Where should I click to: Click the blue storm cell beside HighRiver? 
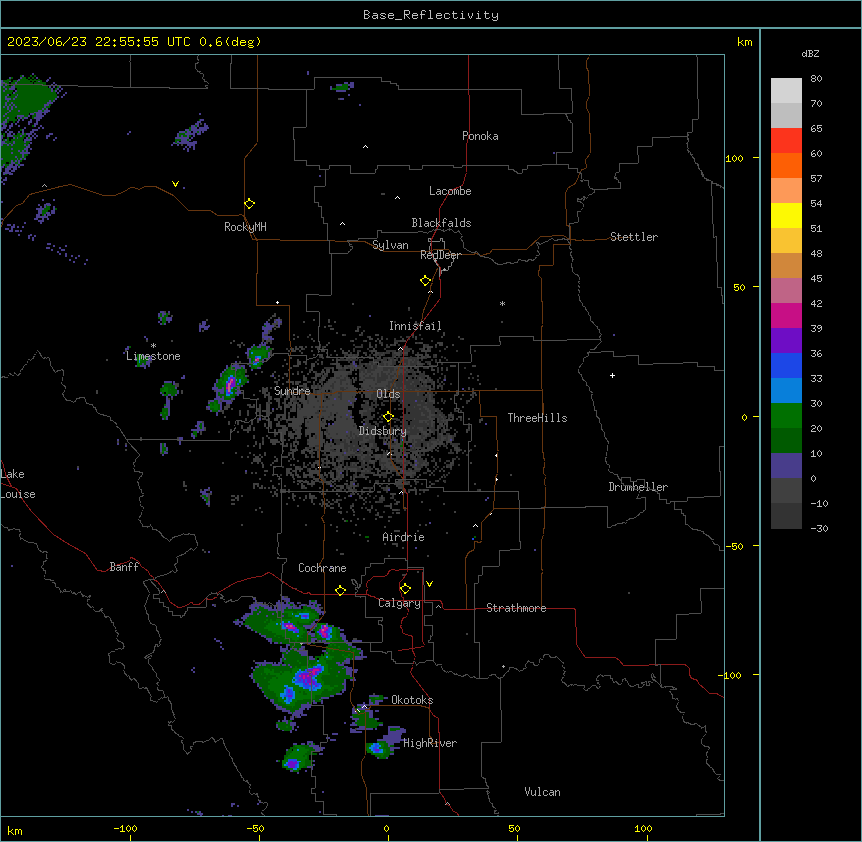click(x=377, y=748)
